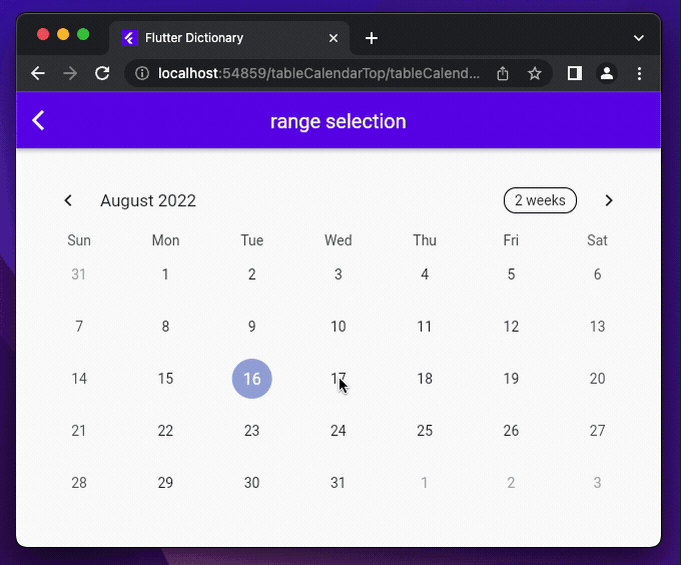681x565 pixels.
Task: Click the August 2022 header title
Action: (148, 201)
